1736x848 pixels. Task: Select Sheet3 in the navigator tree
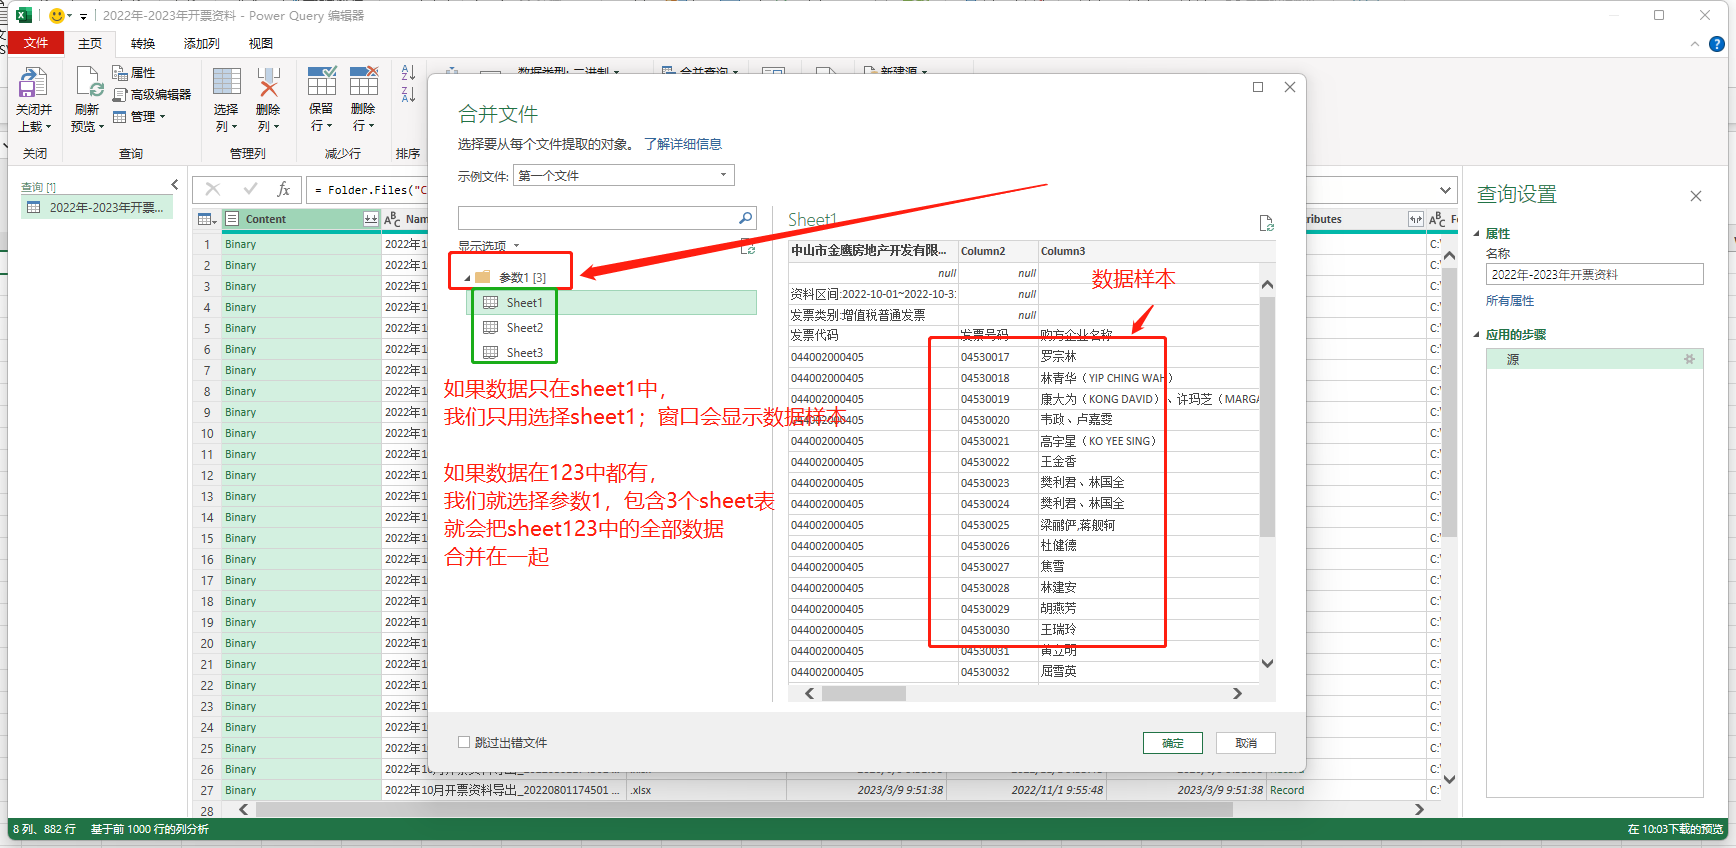click(525, 353)
